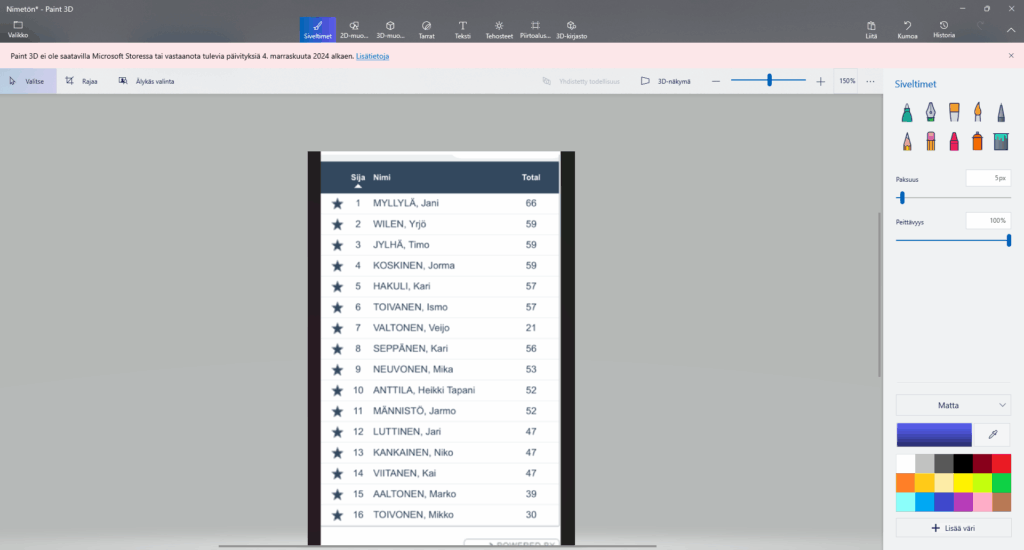Choose the Oil brush tool
Screen dimensions: 1024x550
(x=954, y=113)
